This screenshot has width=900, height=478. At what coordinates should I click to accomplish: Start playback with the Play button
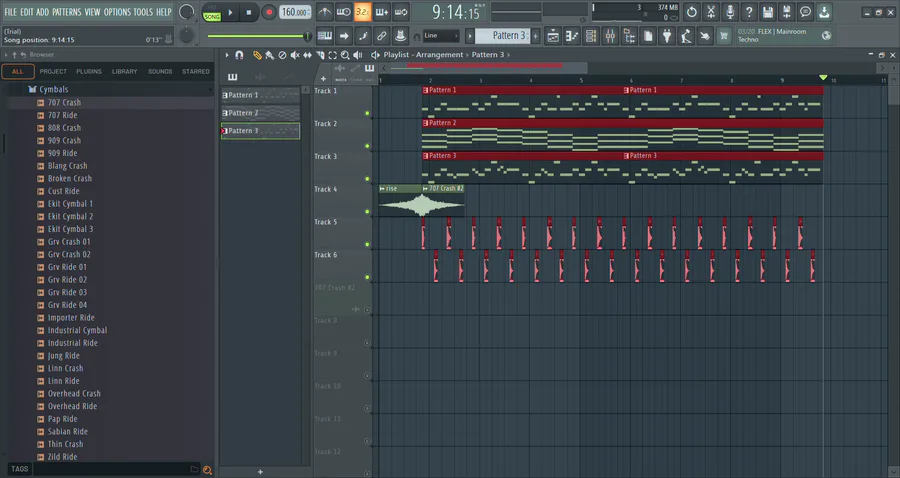click(230, 12)
